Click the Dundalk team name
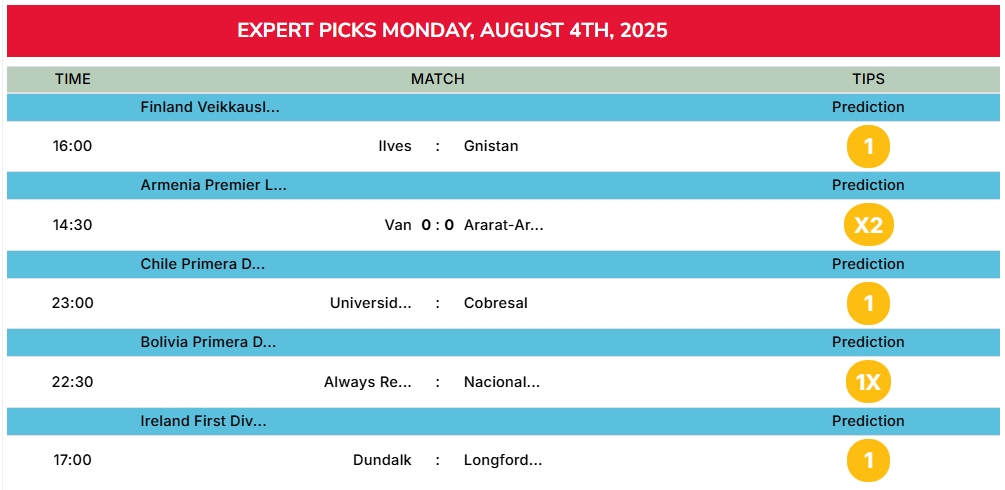Image resolution: width=1005 pixels, height=490 pixels. pos(382,460)
